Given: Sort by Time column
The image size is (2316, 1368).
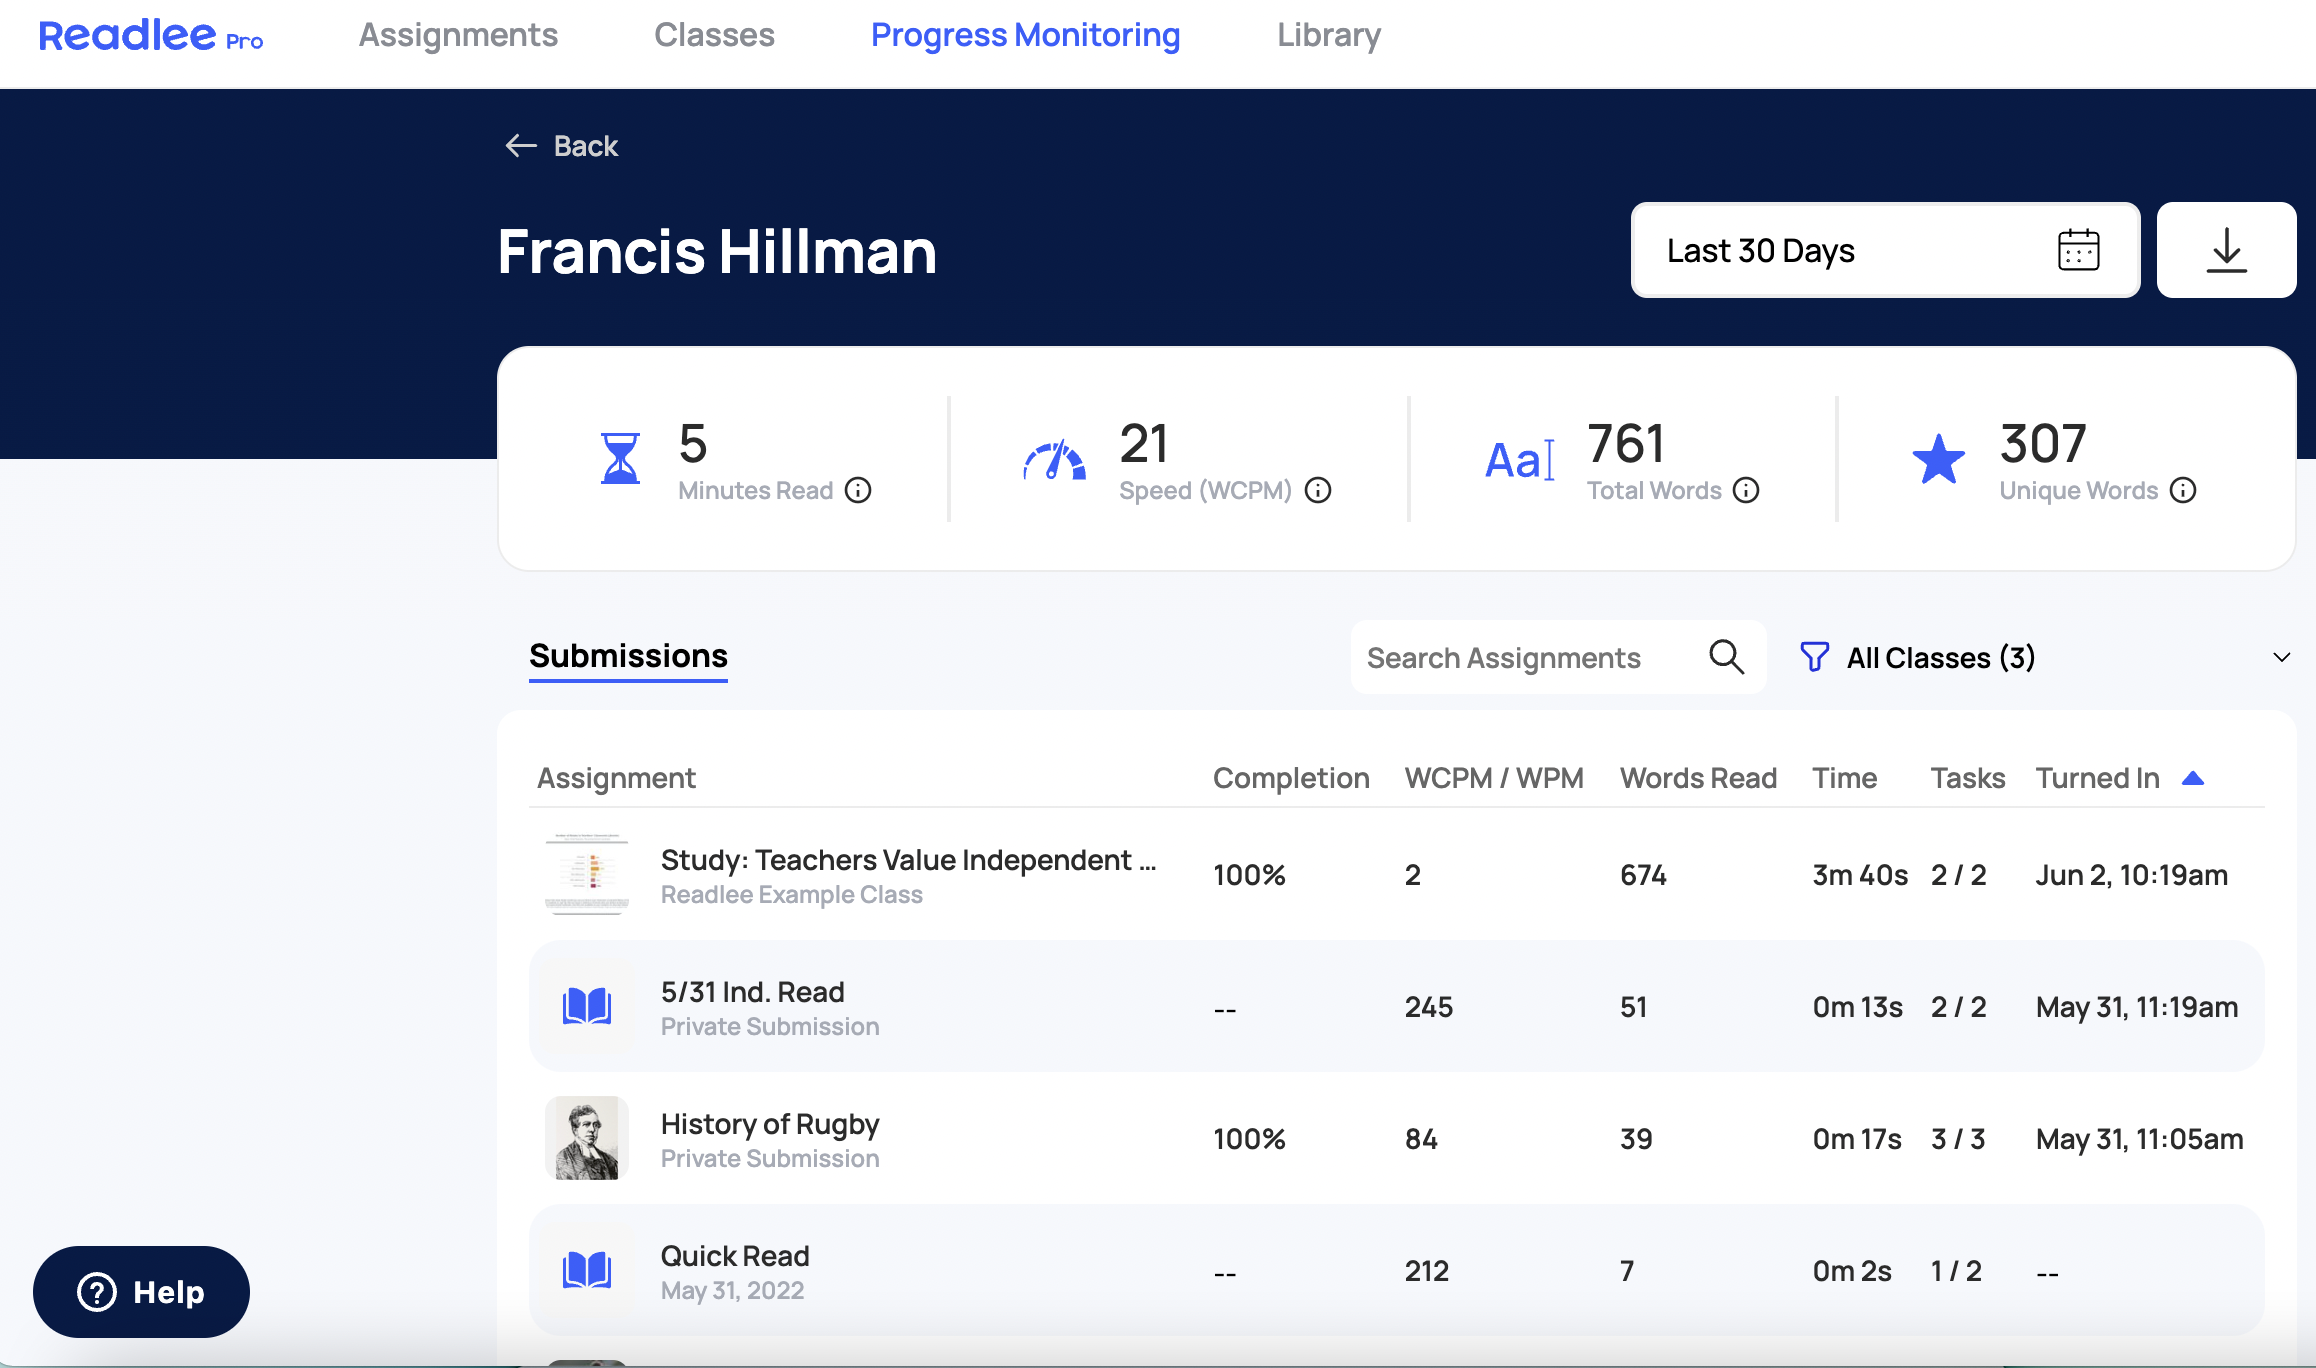Looking at the screenshot, I should click(1844, 778).
